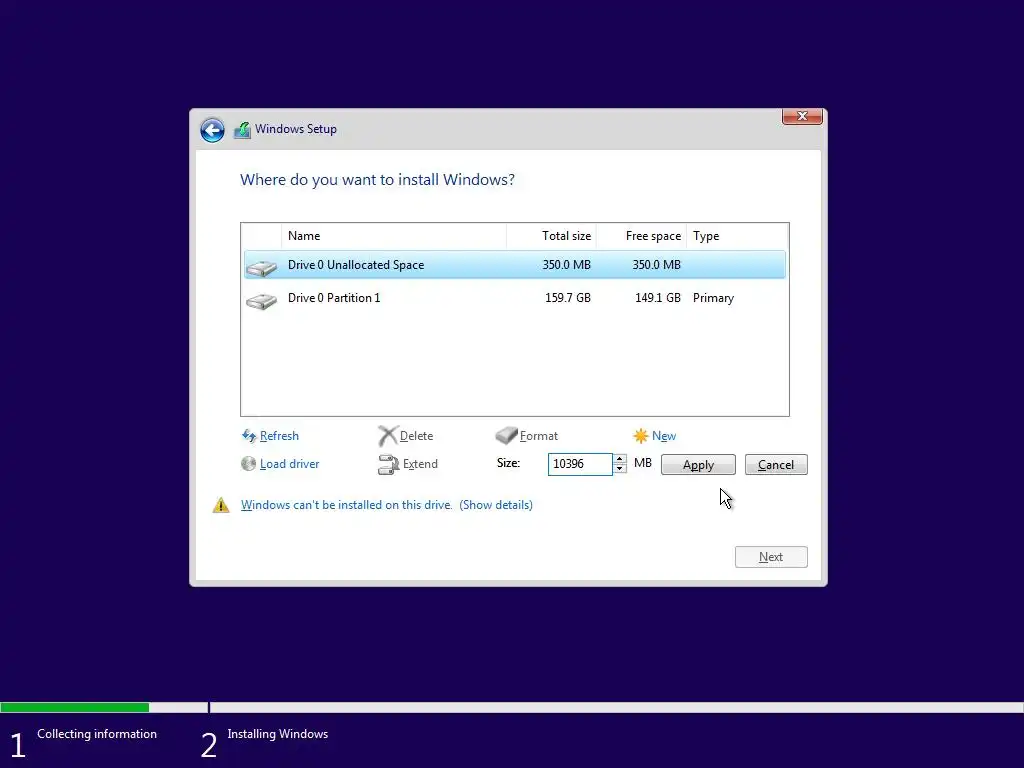Click the Extend partition icon
Screen dimensions: 1024x768
point(389,464)
